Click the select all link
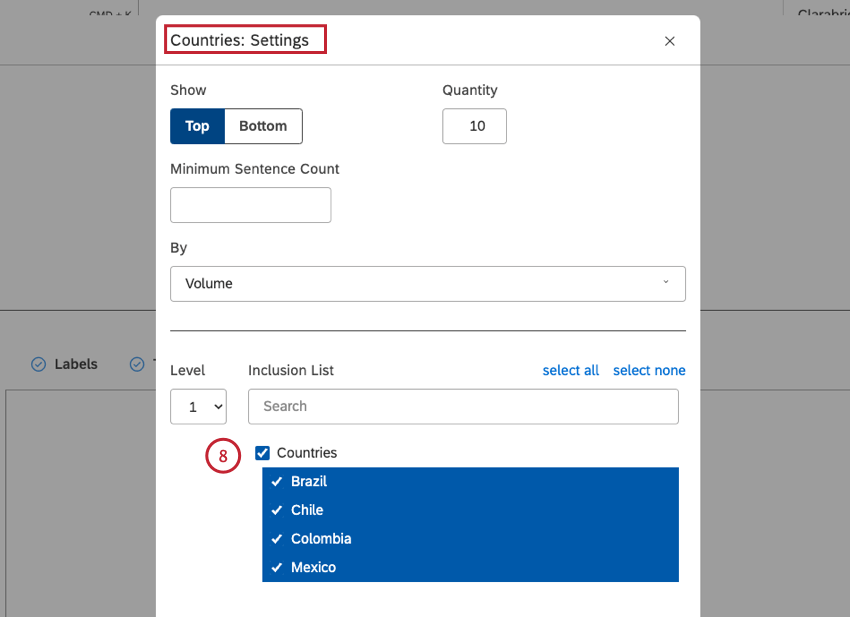This screenshot has height=617, width=850. pos(570,370)
